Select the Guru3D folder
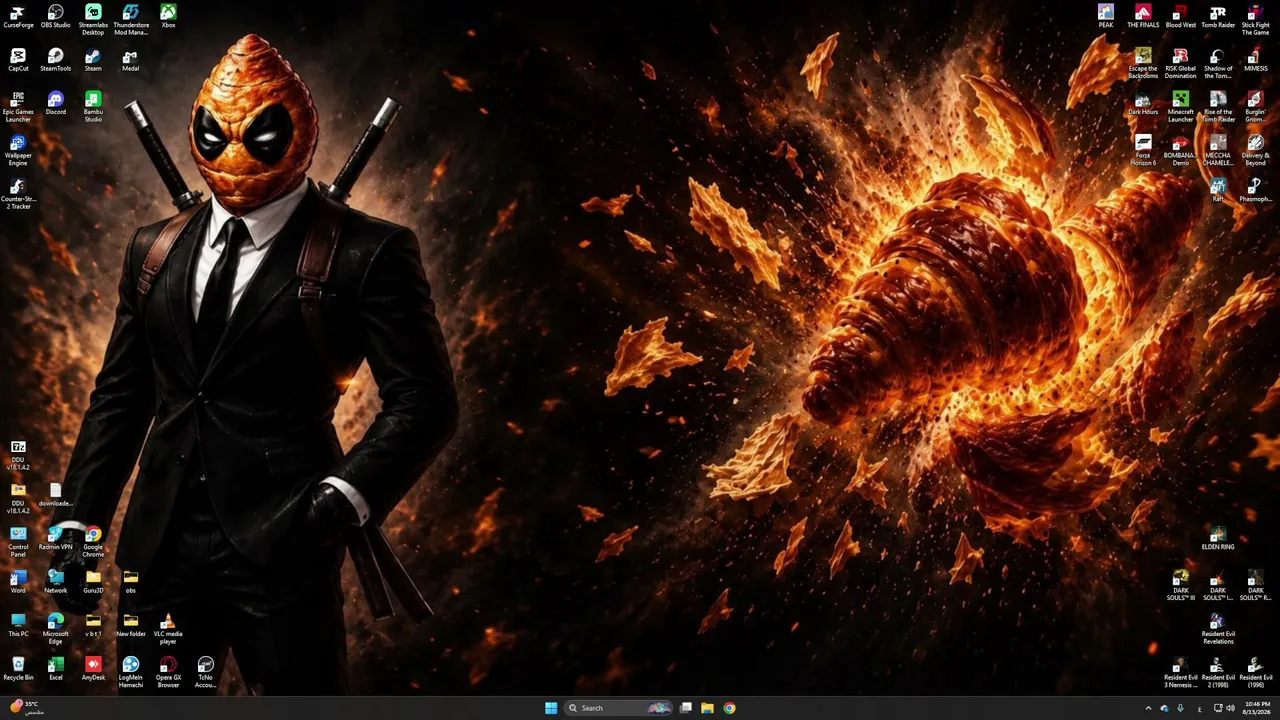This screenshot has width=1280, height=720. pos(93,582)
